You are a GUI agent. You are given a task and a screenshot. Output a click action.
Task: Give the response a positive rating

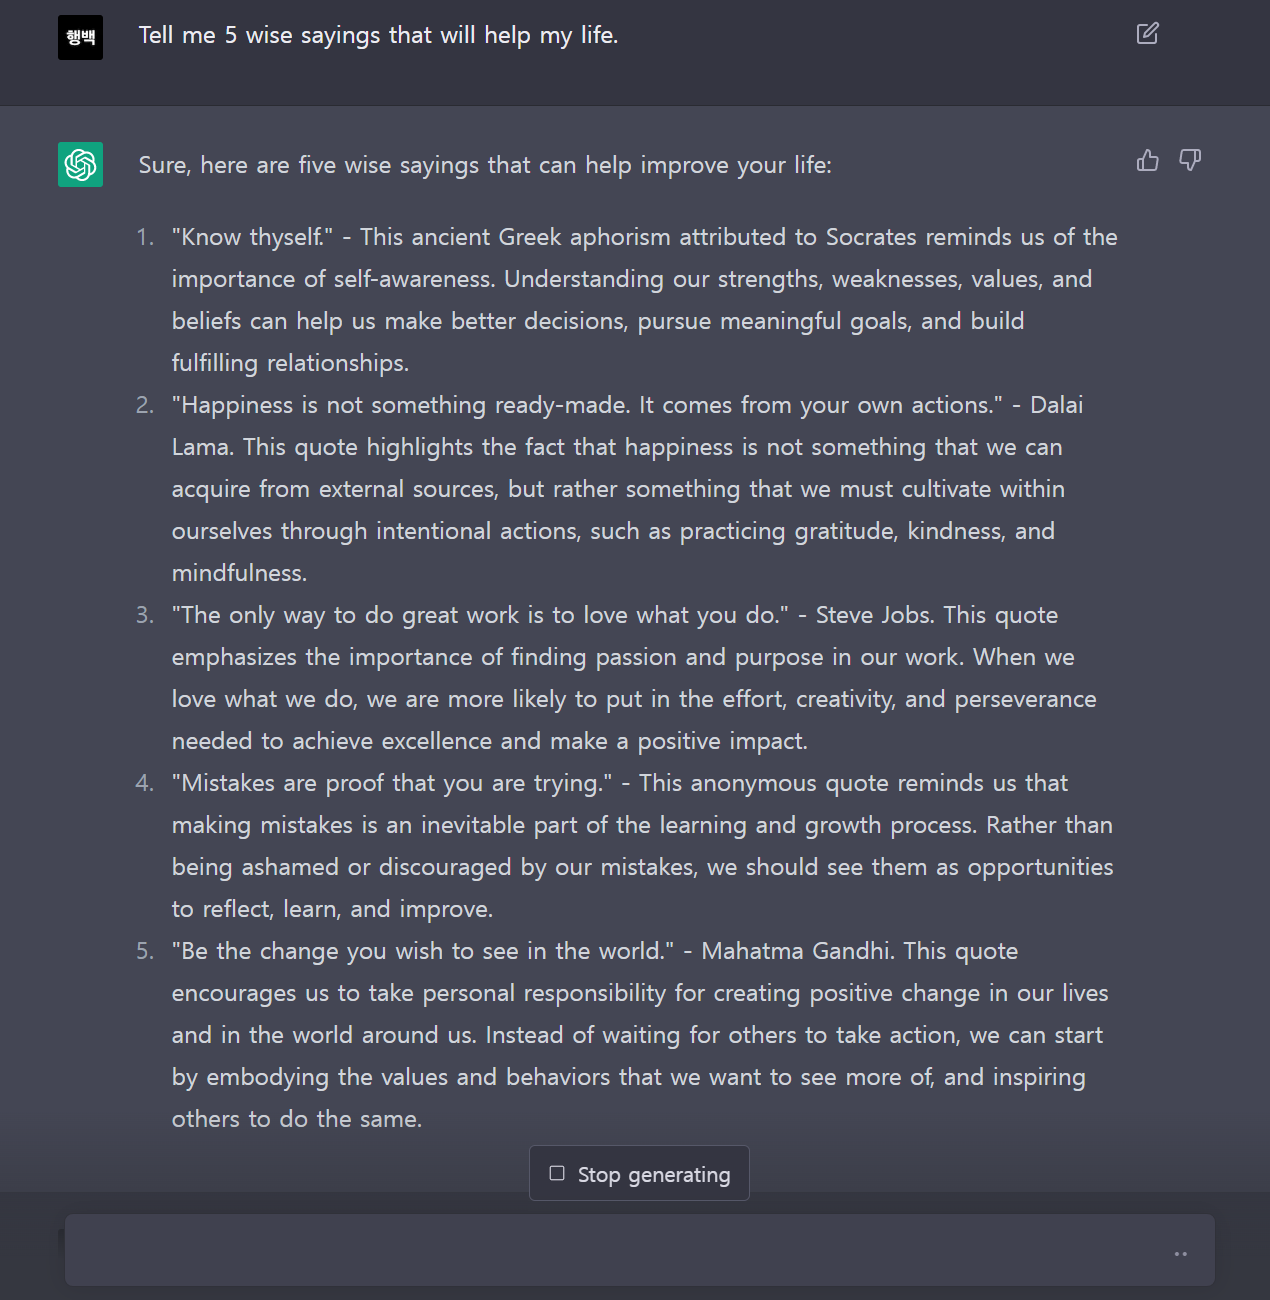click(1147, 160)
